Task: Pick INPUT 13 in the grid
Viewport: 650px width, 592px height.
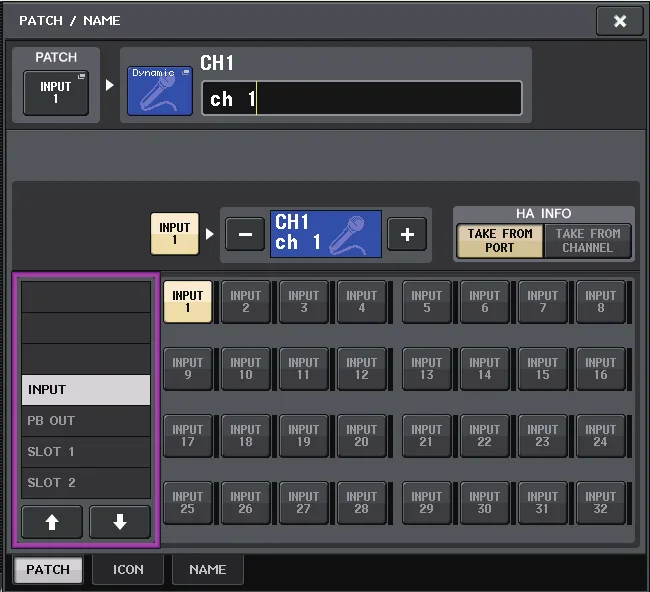Action: click(427, 369)
